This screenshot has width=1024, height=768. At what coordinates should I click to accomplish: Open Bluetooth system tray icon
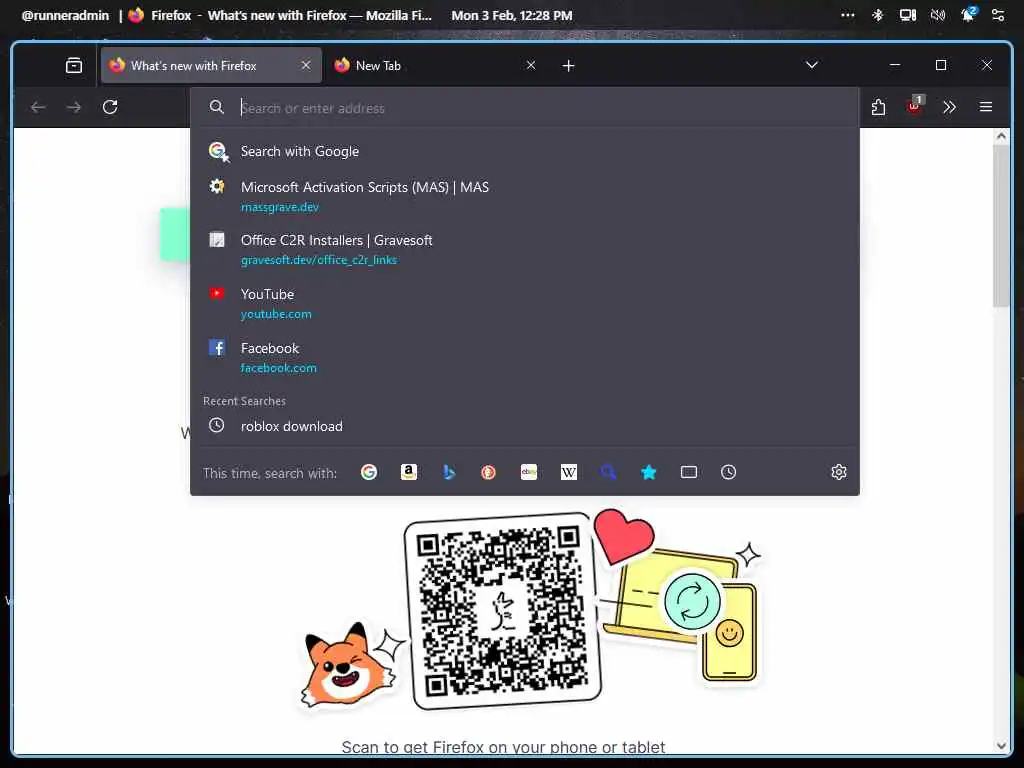coord(878,15)
